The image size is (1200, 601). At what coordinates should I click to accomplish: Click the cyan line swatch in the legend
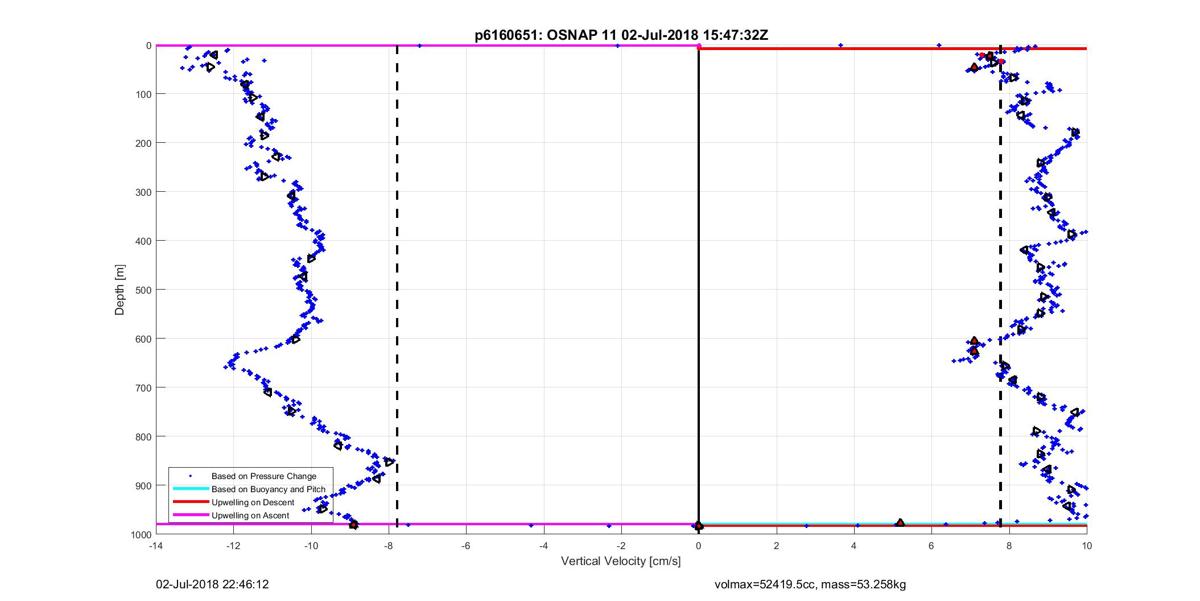[x=190, y=489]
